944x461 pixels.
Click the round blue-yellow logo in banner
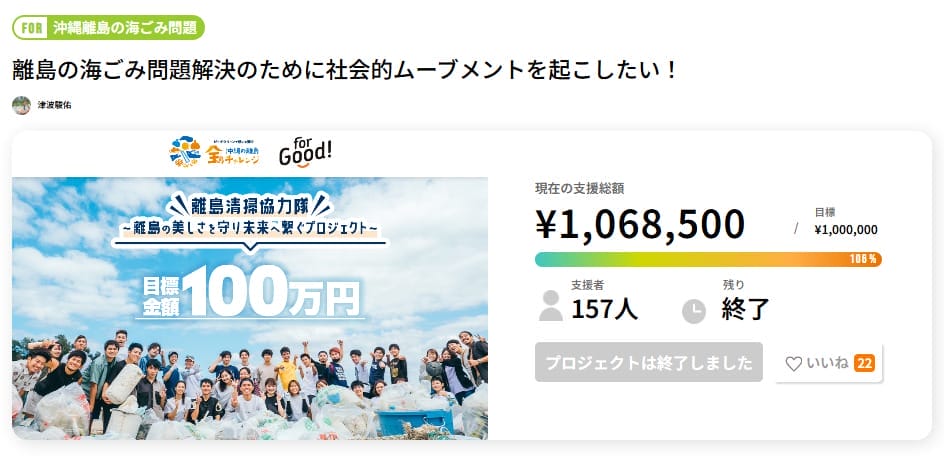pos(186,153)
